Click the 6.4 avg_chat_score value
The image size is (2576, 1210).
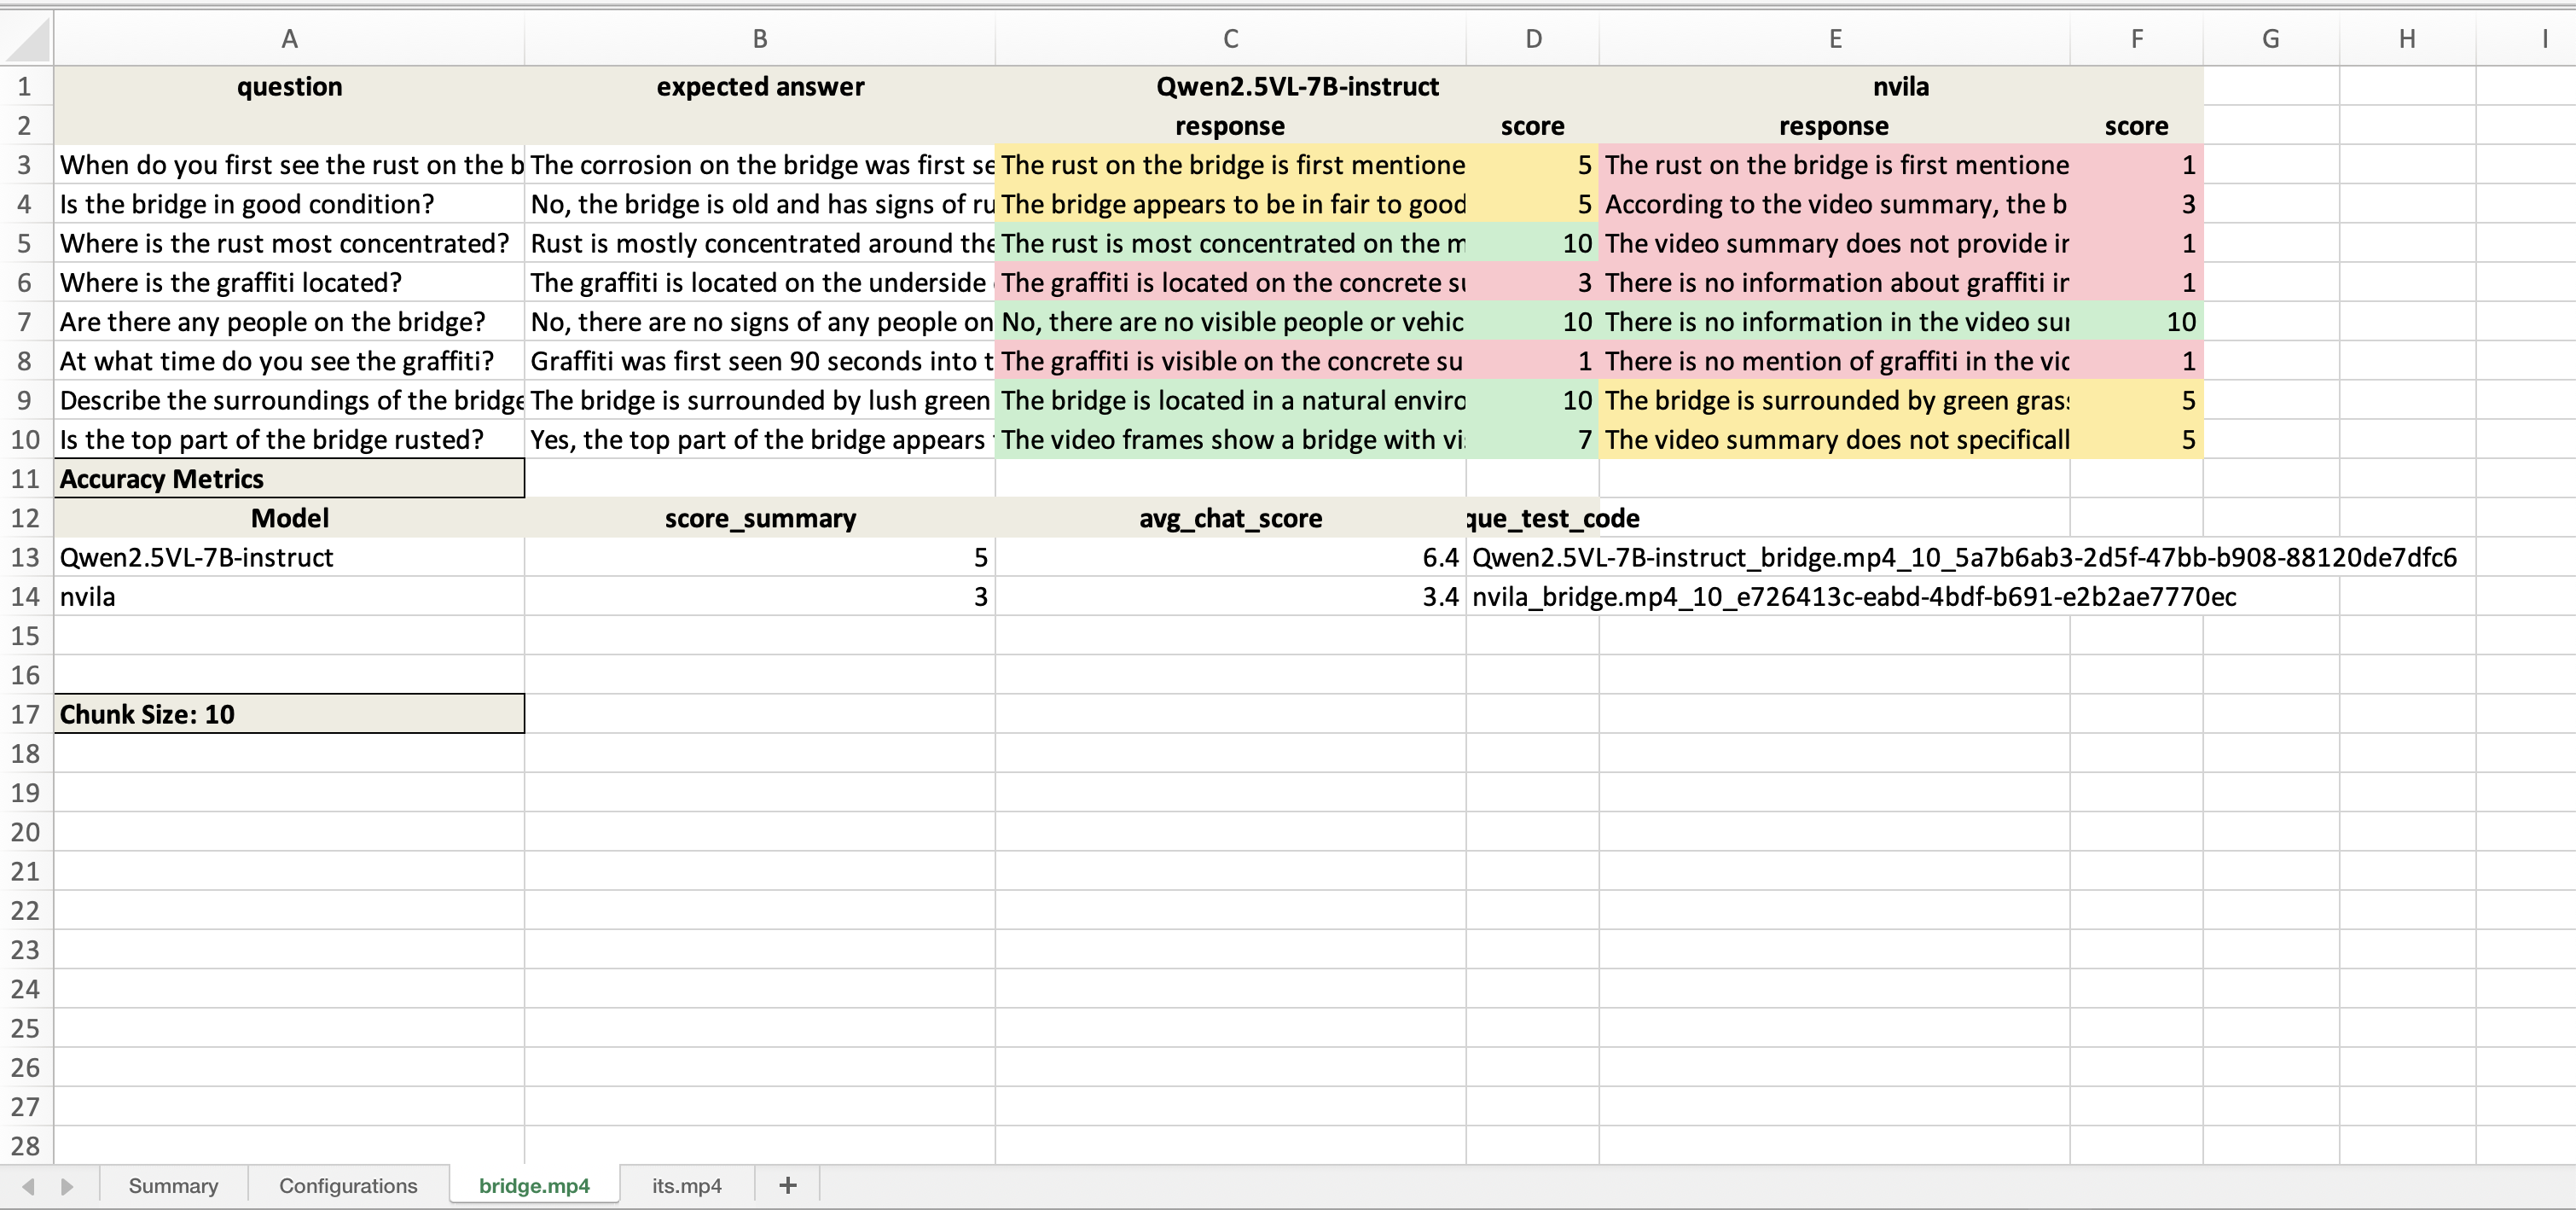click(1231, 557)
